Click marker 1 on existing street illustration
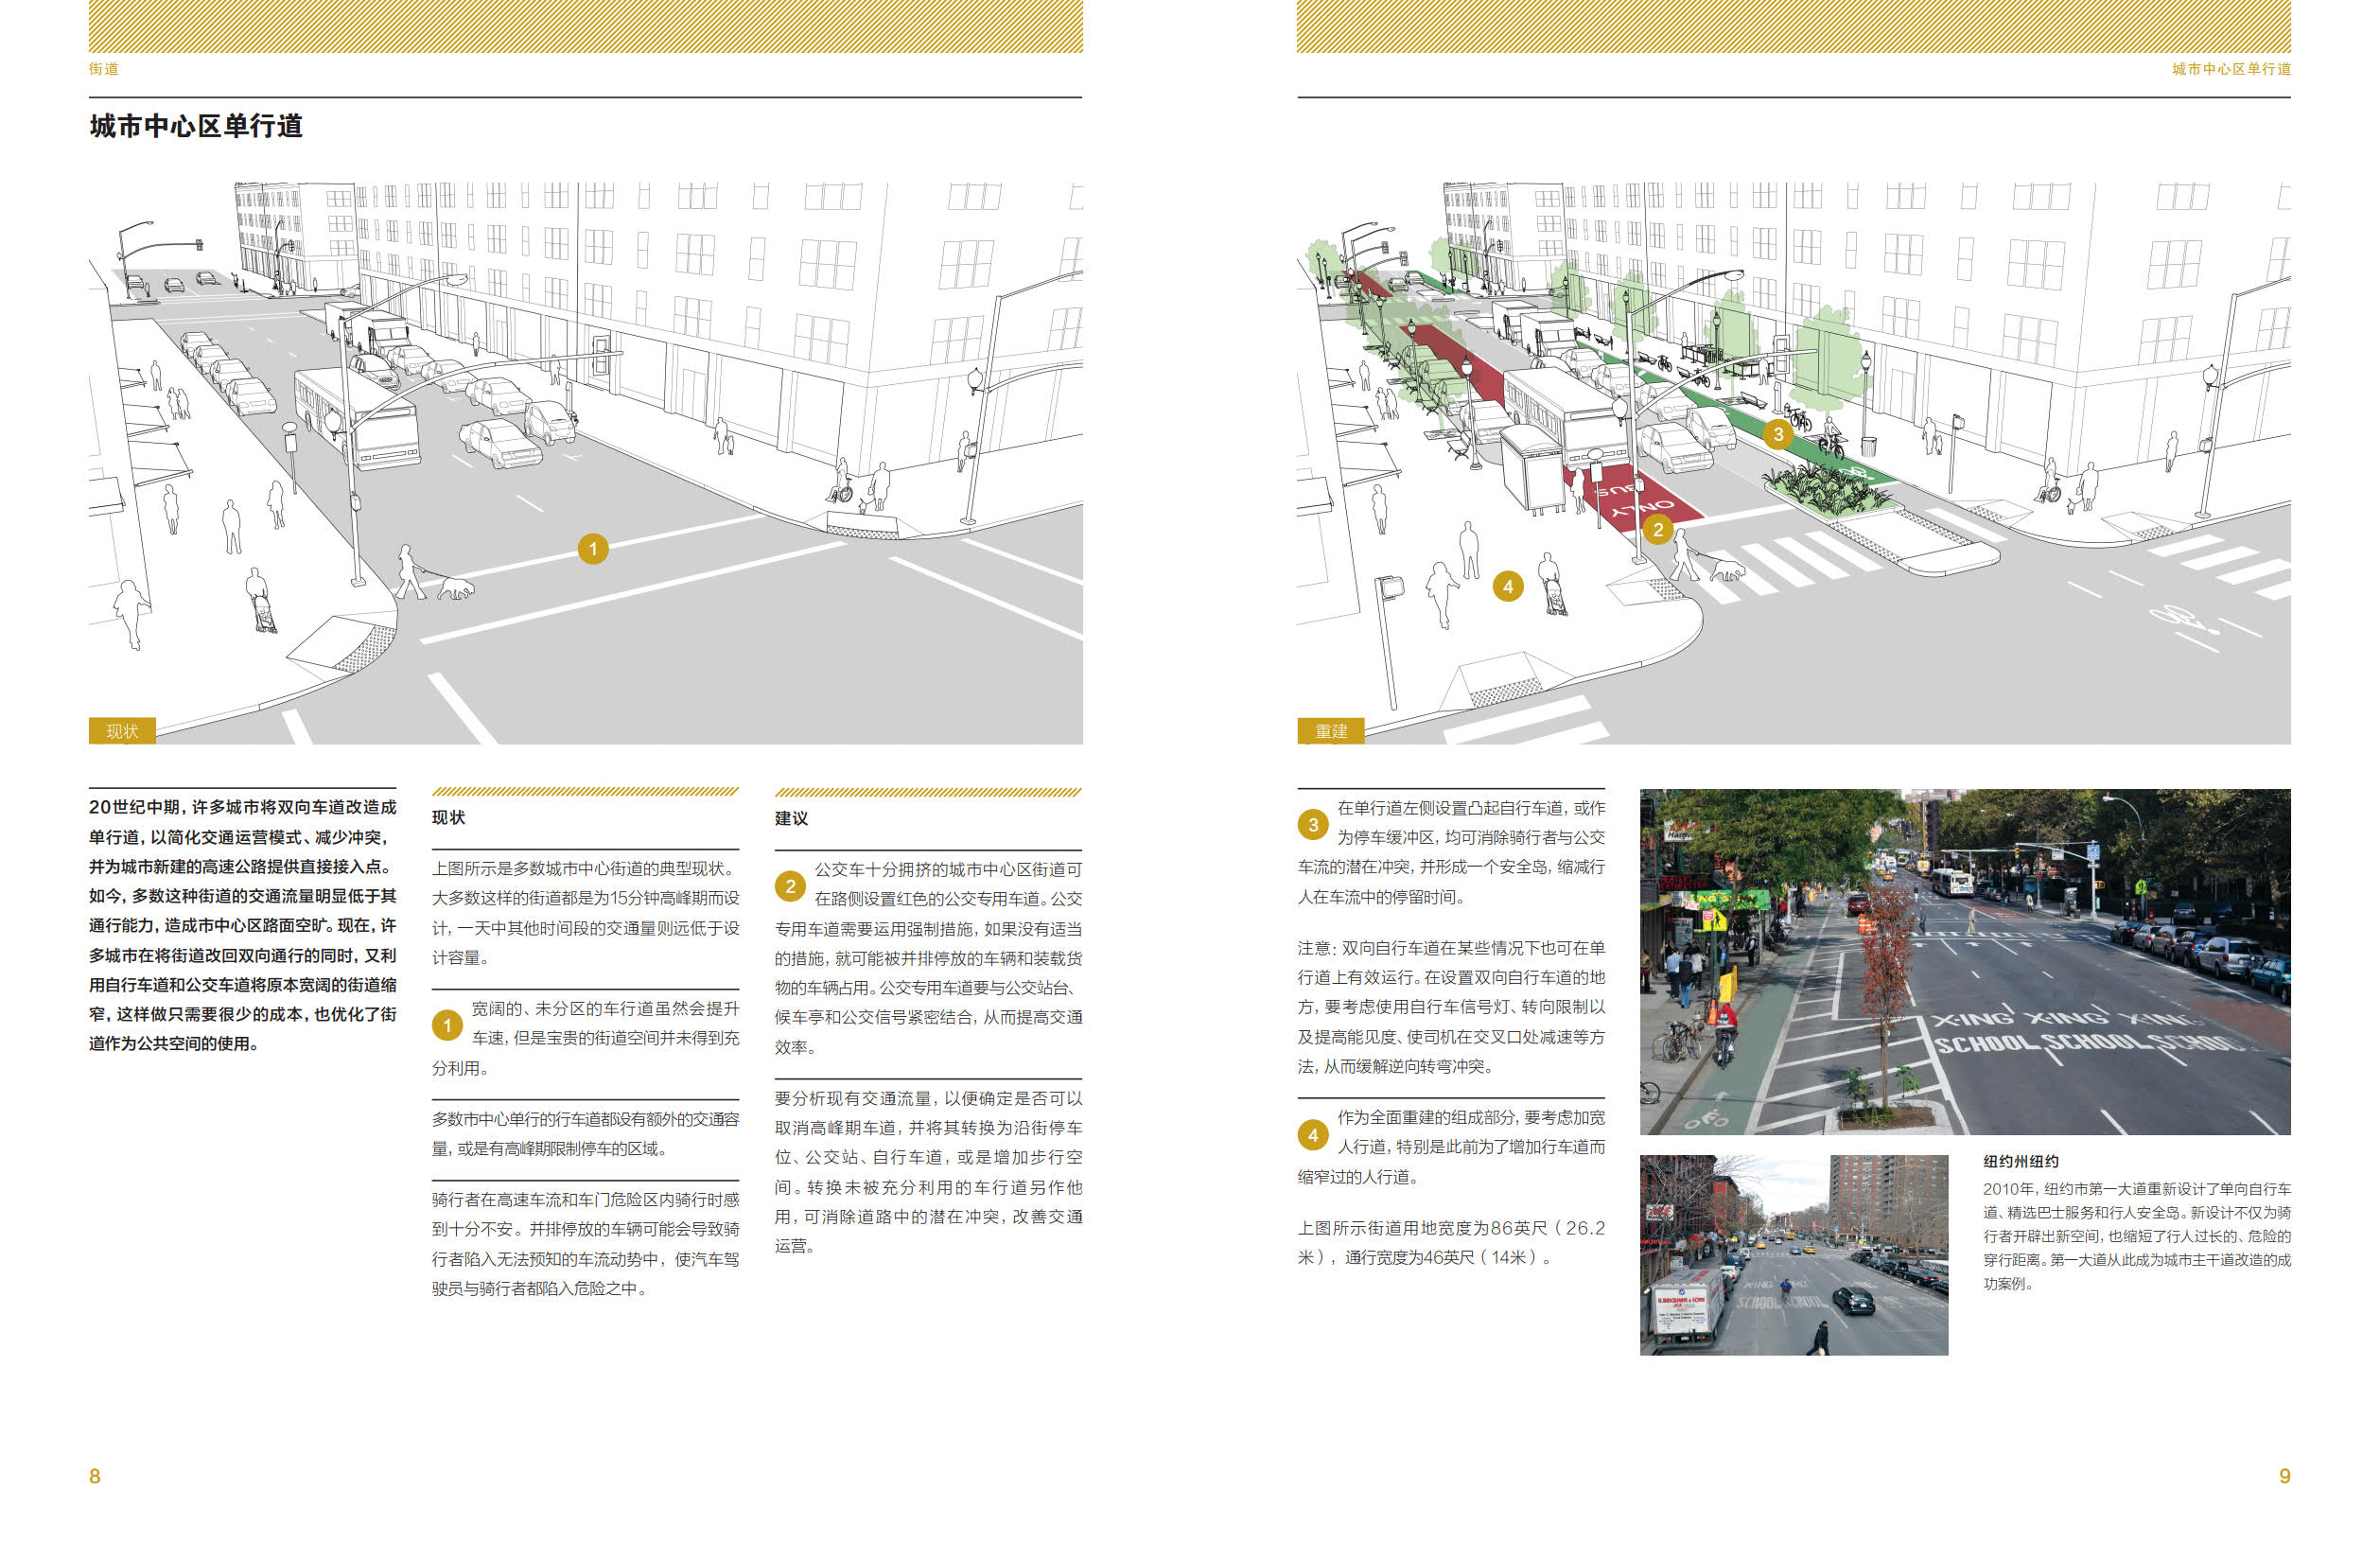The height and width of the screenshot is (1542, 2380). tap(593, 548)
